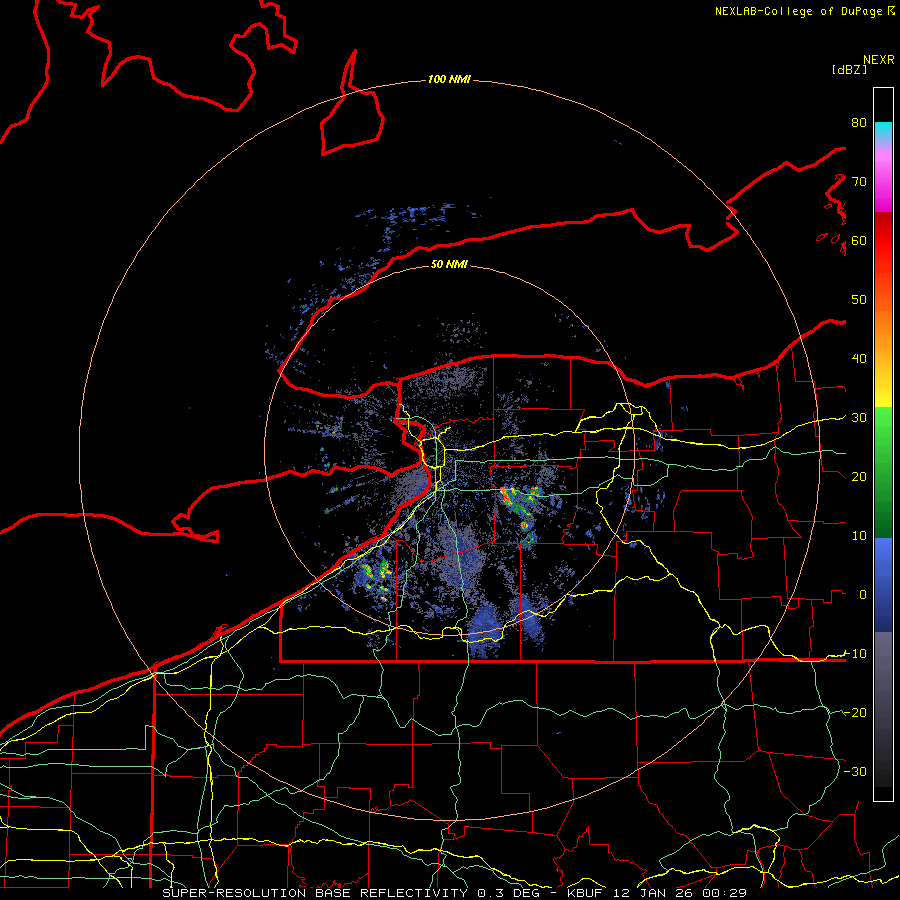
Task: Click the NEXR label above color scale
Action: 879,60
